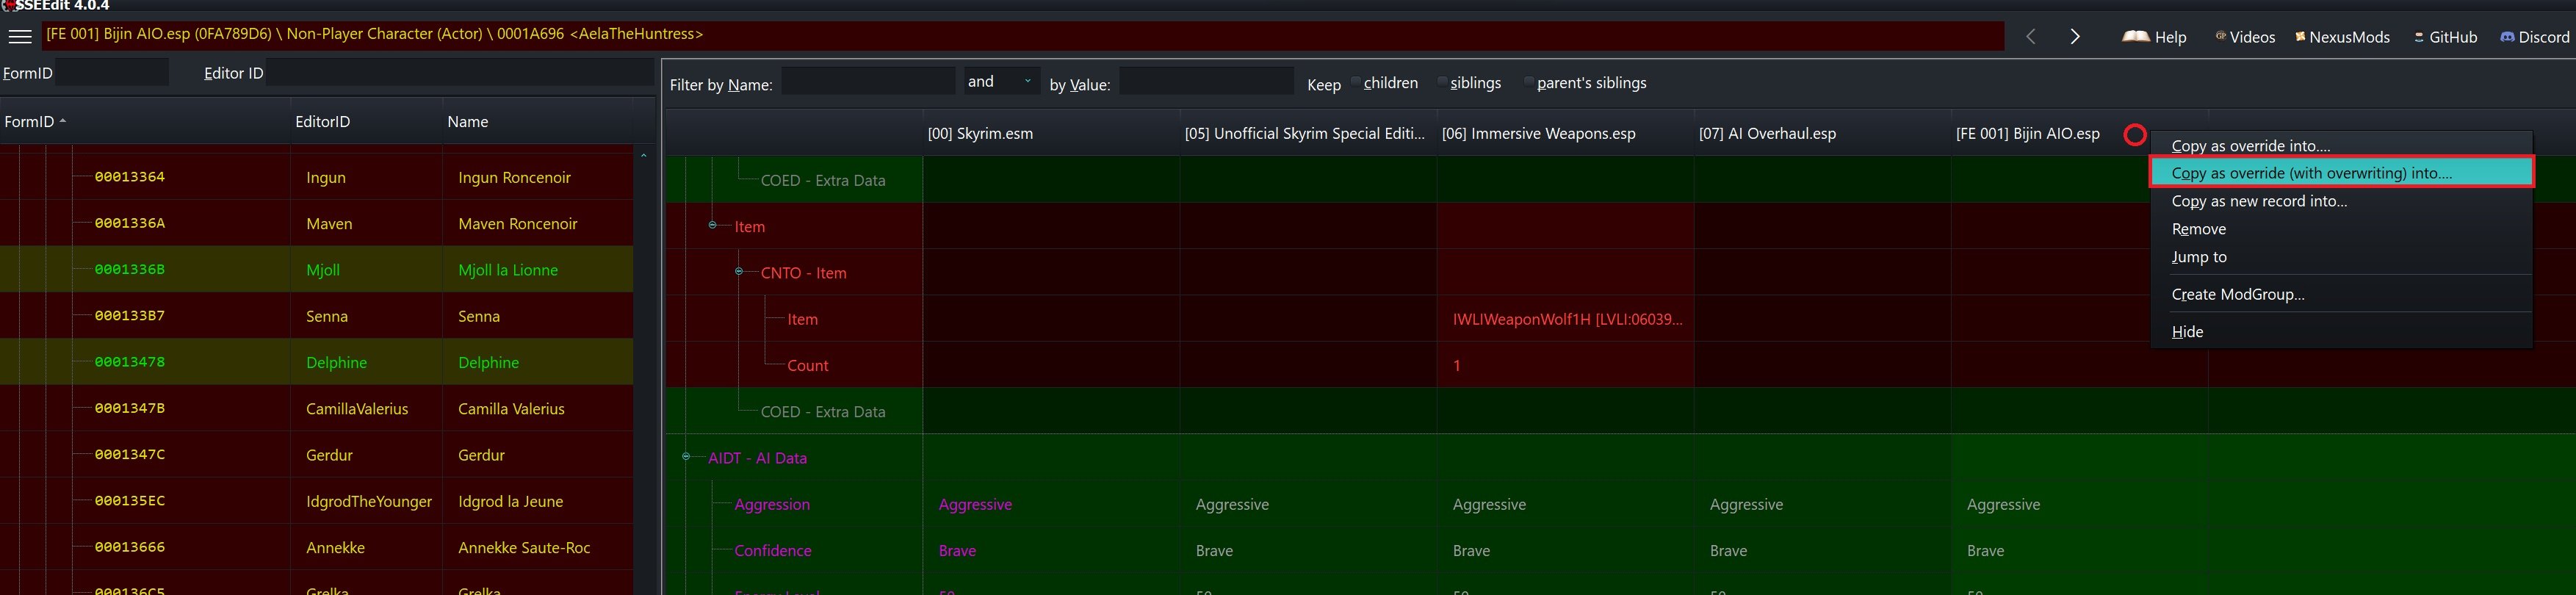Click the IWLIWeaponWolf1H item value cell
The width and height of the screenshot is (2576, 595).
pos(1566,319)
